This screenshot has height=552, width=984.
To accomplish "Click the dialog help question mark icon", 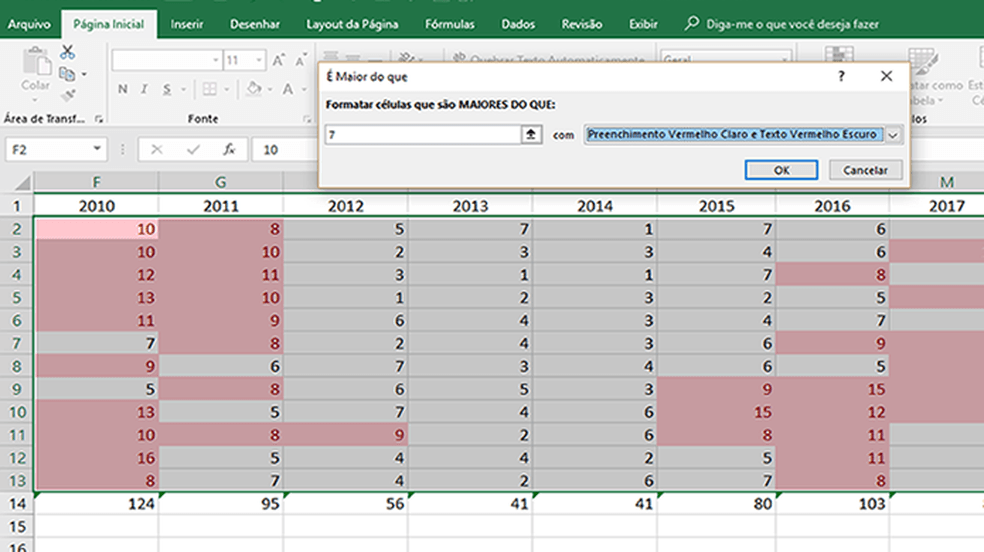I will coord(842,76).
